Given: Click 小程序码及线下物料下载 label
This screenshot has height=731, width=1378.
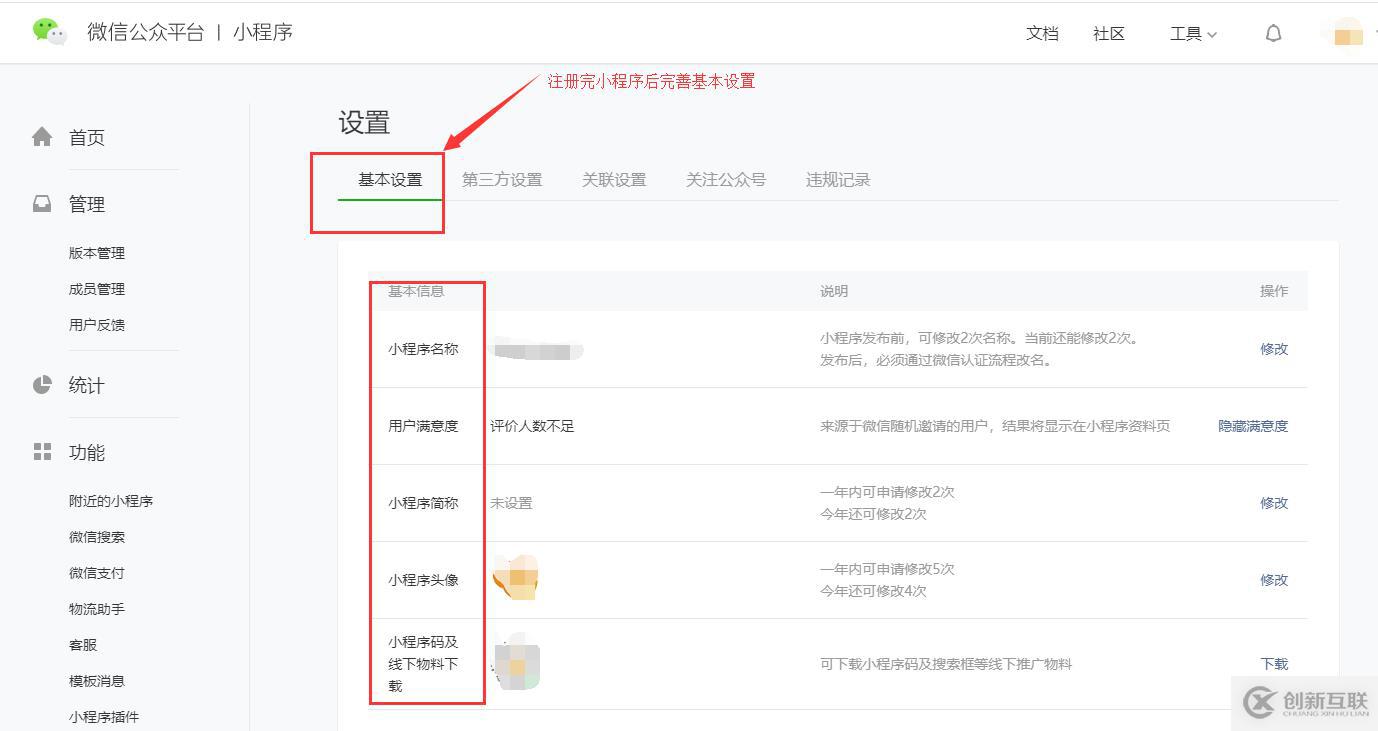Looking at the screenshot, I should click(x=423, y=664).
